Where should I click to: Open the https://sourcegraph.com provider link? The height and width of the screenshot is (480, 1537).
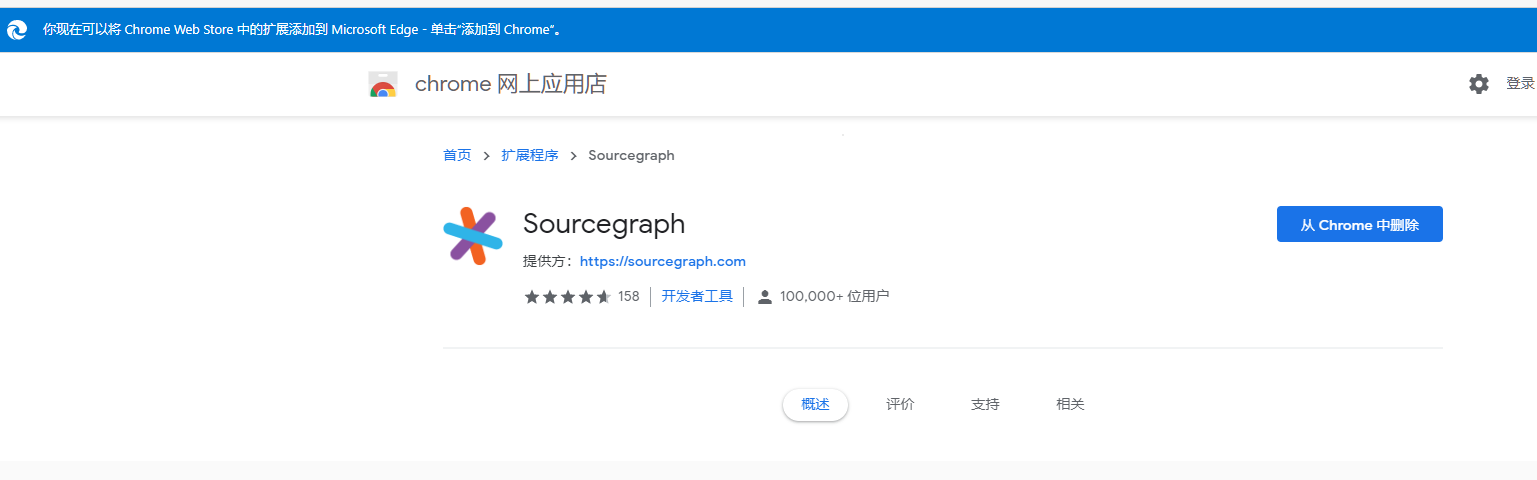coord(663,261)
